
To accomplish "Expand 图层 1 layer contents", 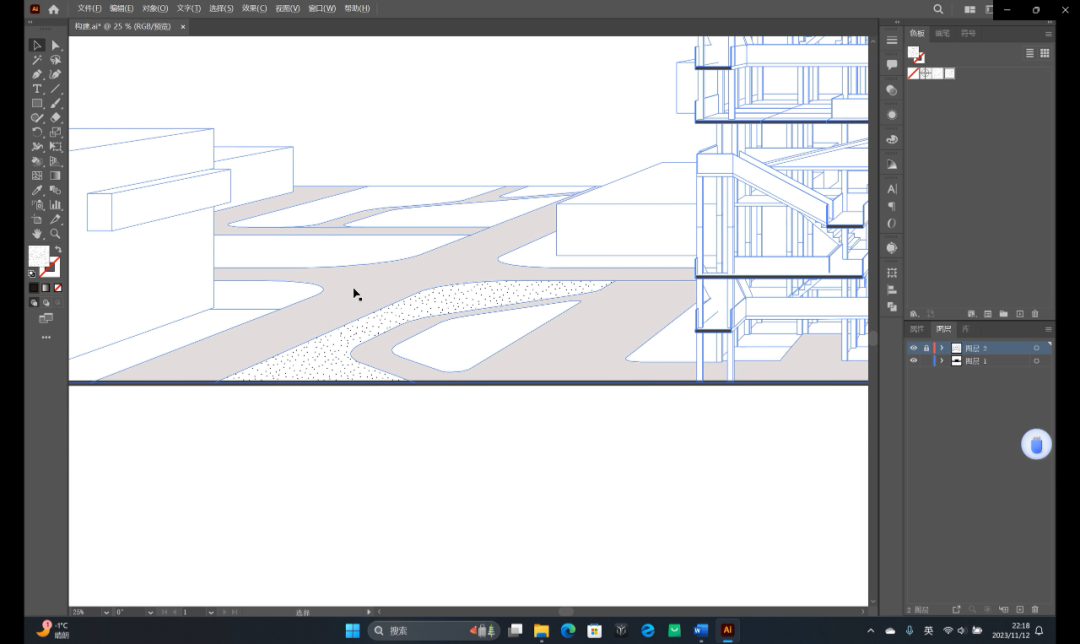I will coord(942,361).
